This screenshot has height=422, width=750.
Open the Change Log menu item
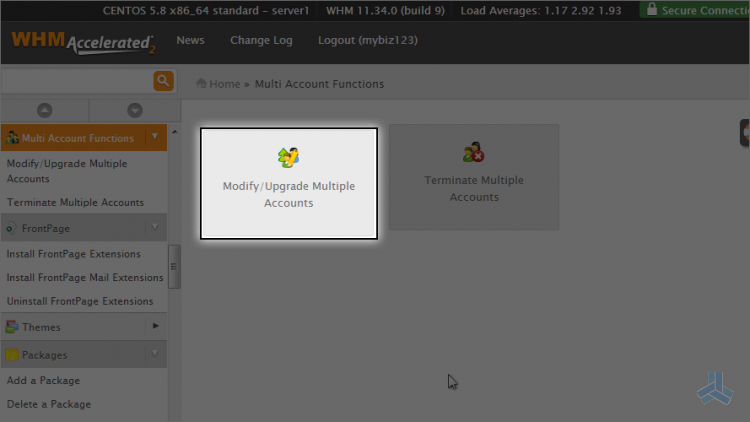click(261, 41)
